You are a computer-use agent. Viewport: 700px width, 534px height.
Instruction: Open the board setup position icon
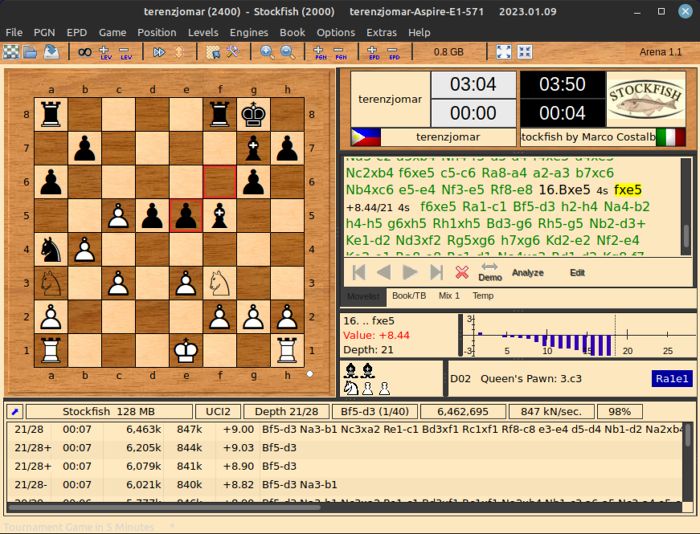[213, 52]
